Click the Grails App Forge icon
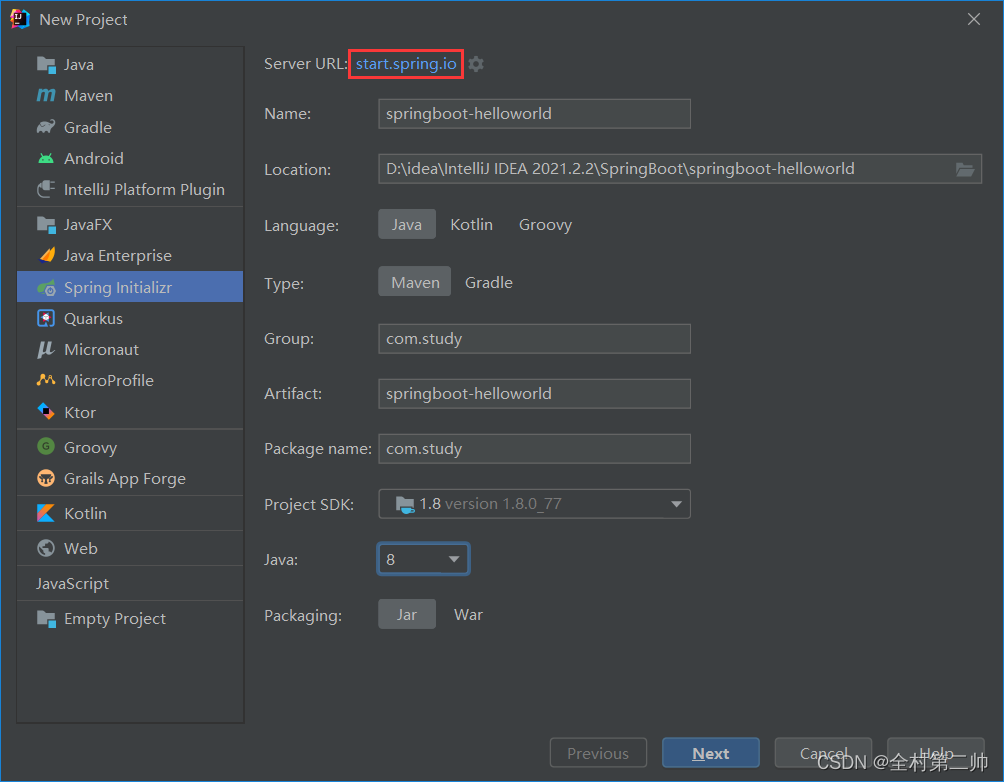 (46, 478)
